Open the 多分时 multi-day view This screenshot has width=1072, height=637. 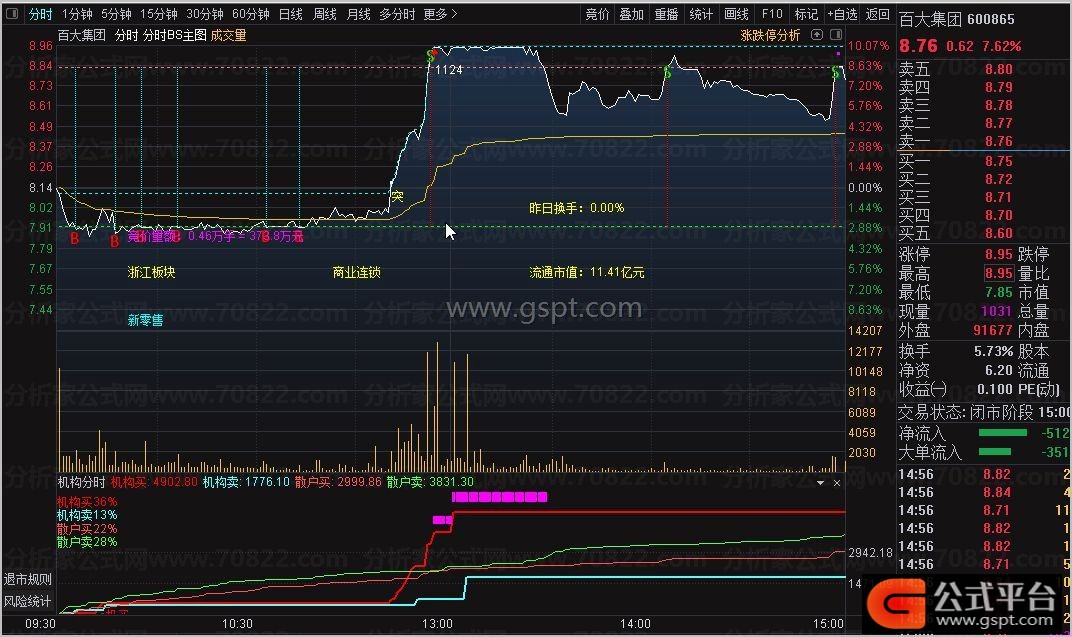(x=397, y=14)
